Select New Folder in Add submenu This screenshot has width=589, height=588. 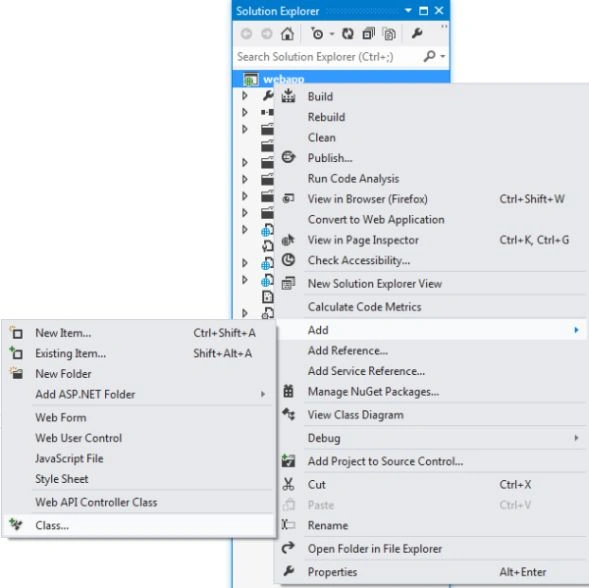click(139, 374)
